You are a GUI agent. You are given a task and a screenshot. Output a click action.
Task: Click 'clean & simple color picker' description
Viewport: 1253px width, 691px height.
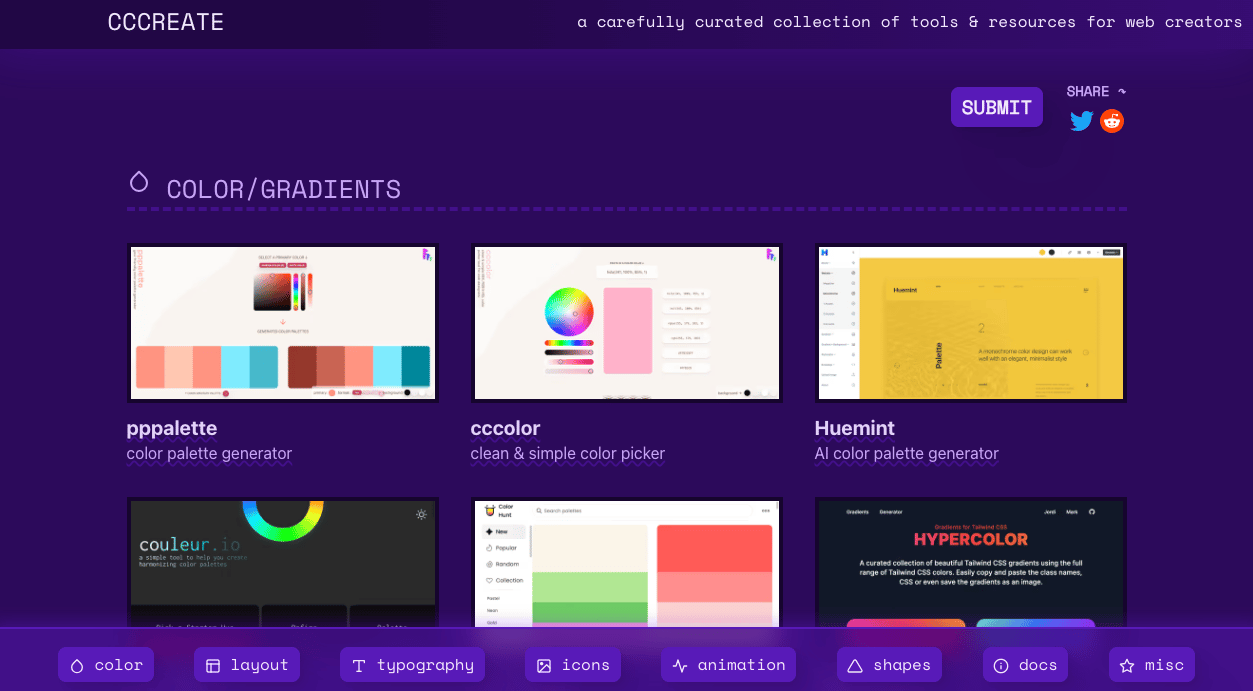(568, 453)
